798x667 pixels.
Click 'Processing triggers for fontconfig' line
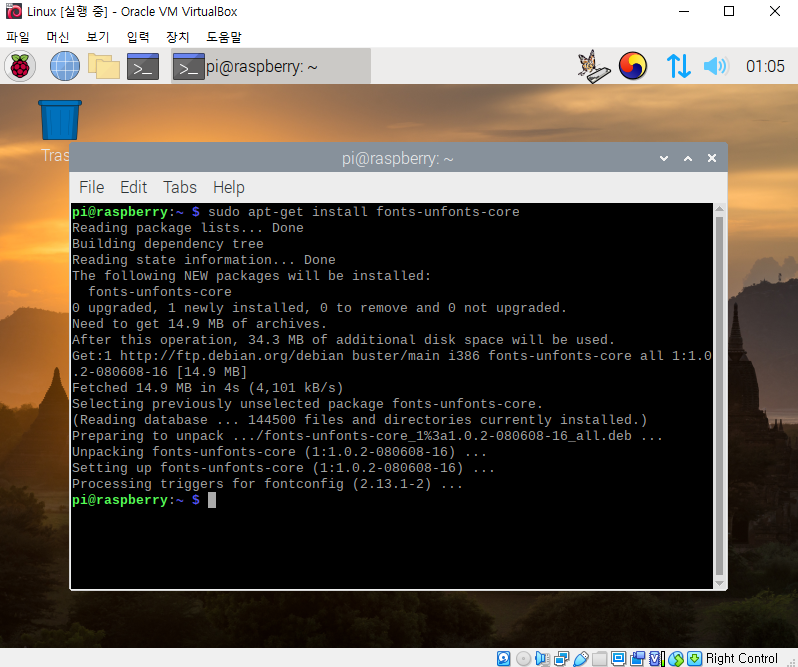[267, 484]
